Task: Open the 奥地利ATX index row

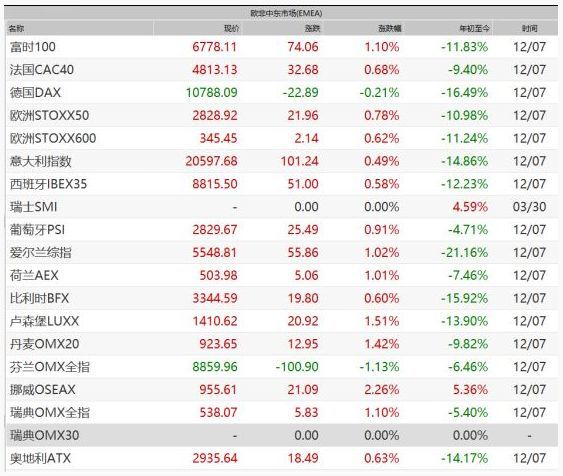Action: [282, 458]
